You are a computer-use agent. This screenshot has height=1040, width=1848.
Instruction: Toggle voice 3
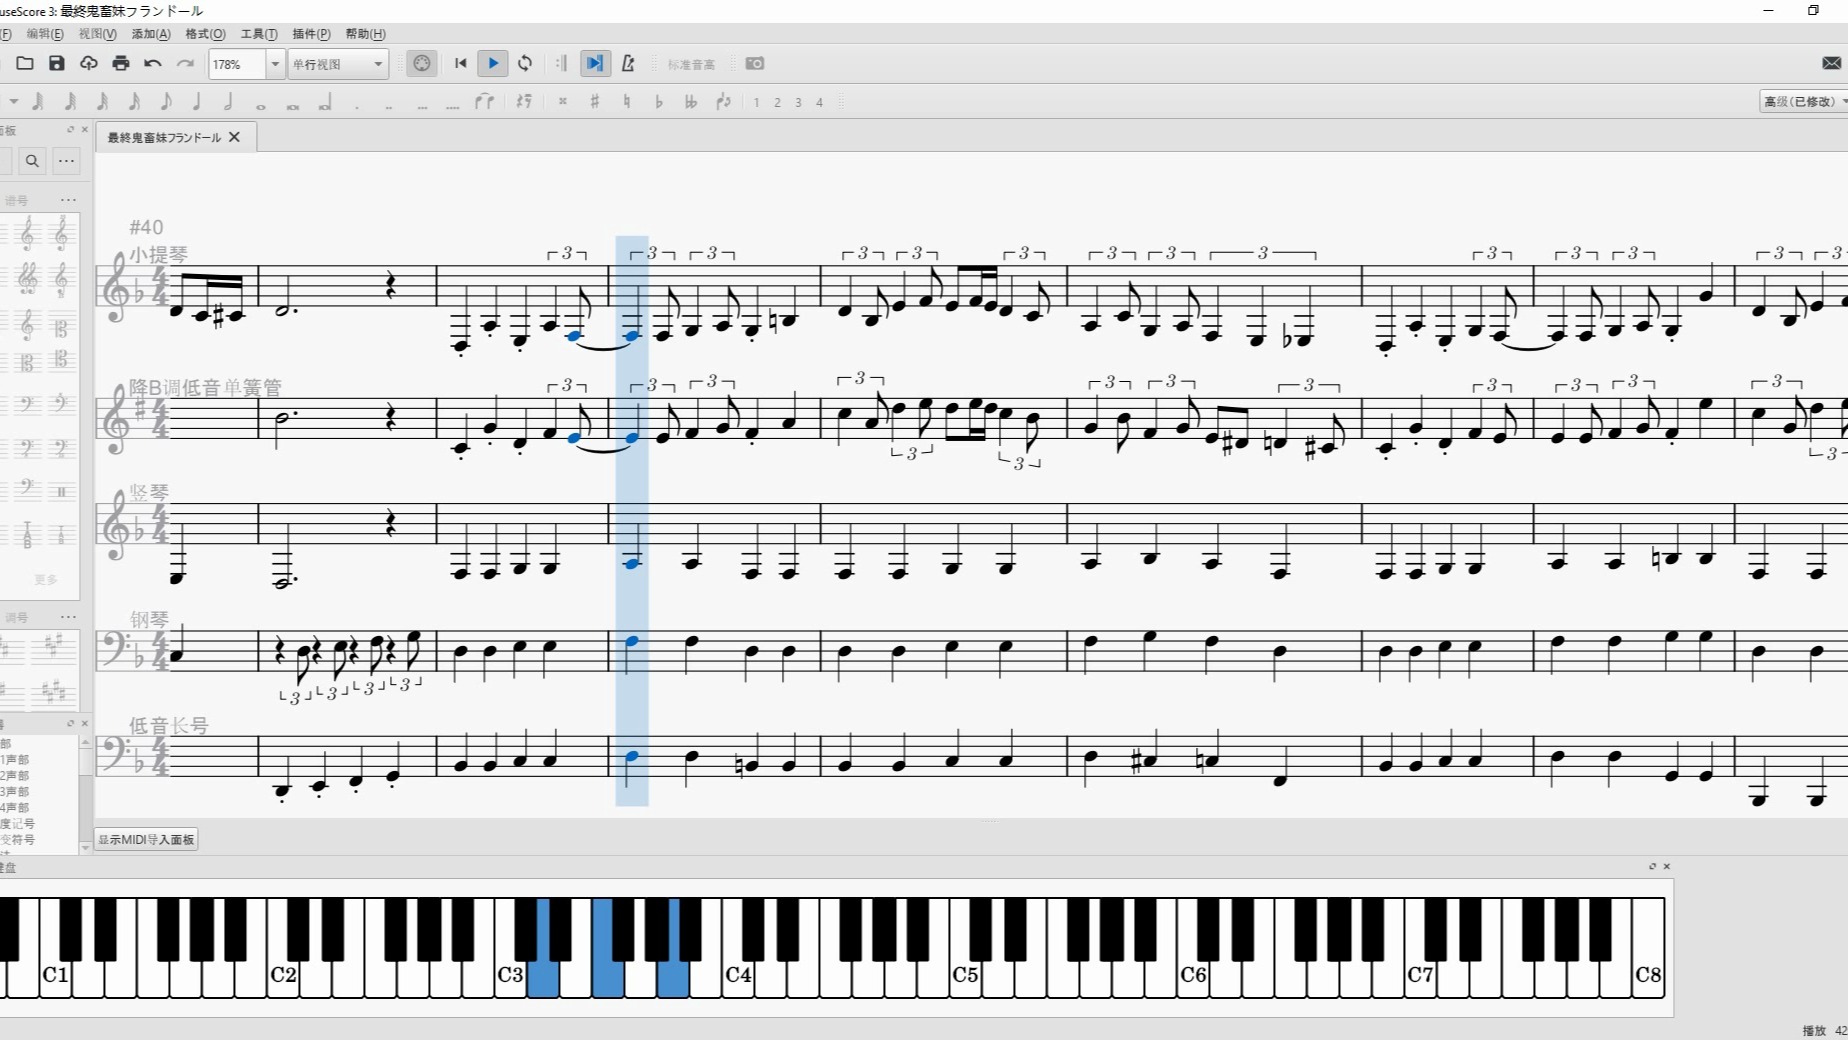pyautogui.click(x=798, y=102)
